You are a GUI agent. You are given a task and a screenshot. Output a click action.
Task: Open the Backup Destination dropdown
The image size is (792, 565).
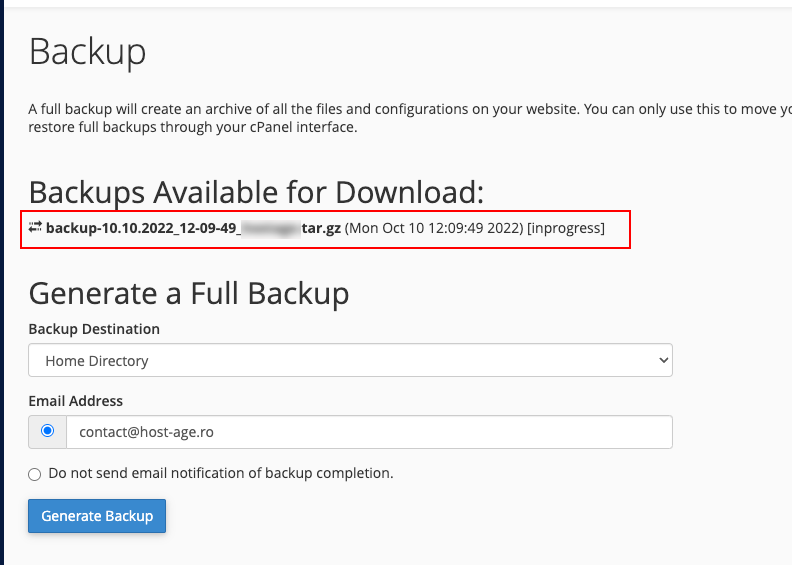(x=350, y=360)
